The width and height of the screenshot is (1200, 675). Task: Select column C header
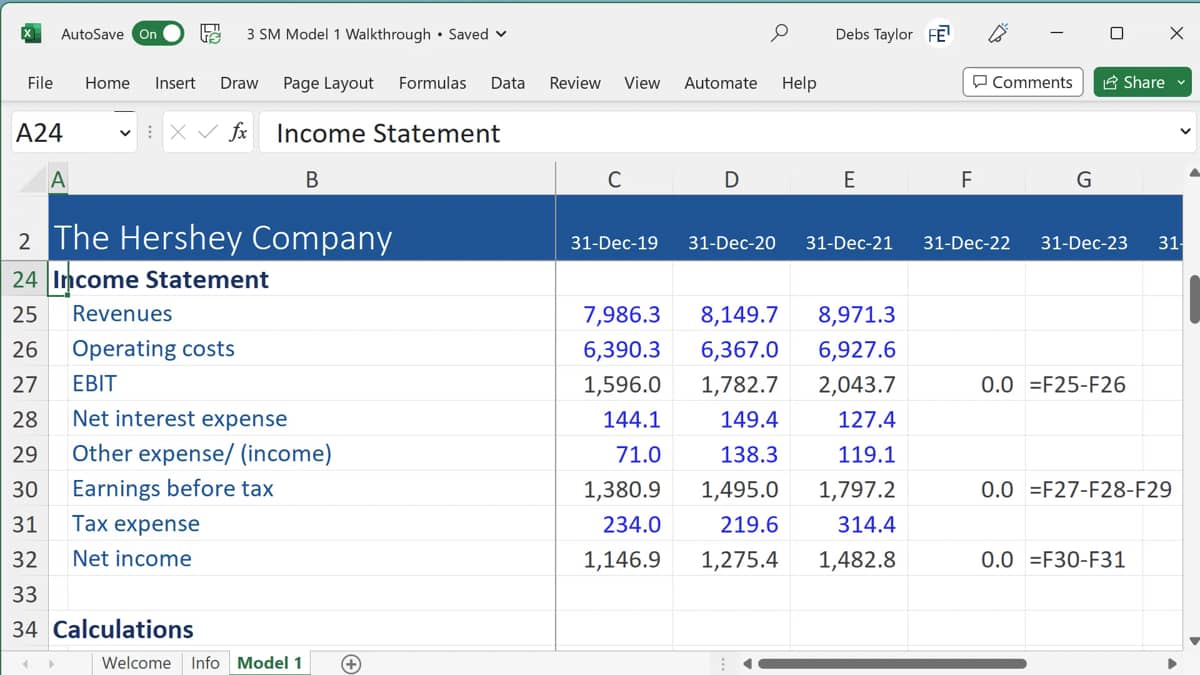click(614, 179)
